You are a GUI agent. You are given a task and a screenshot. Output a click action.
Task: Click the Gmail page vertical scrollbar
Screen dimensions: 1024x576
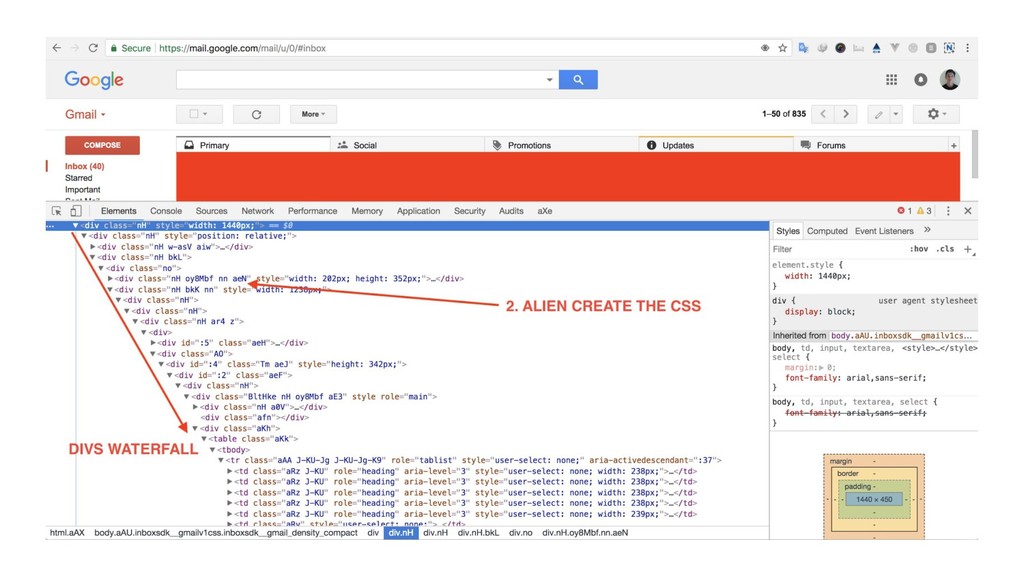pyautogui.click(x=974, y=154)
